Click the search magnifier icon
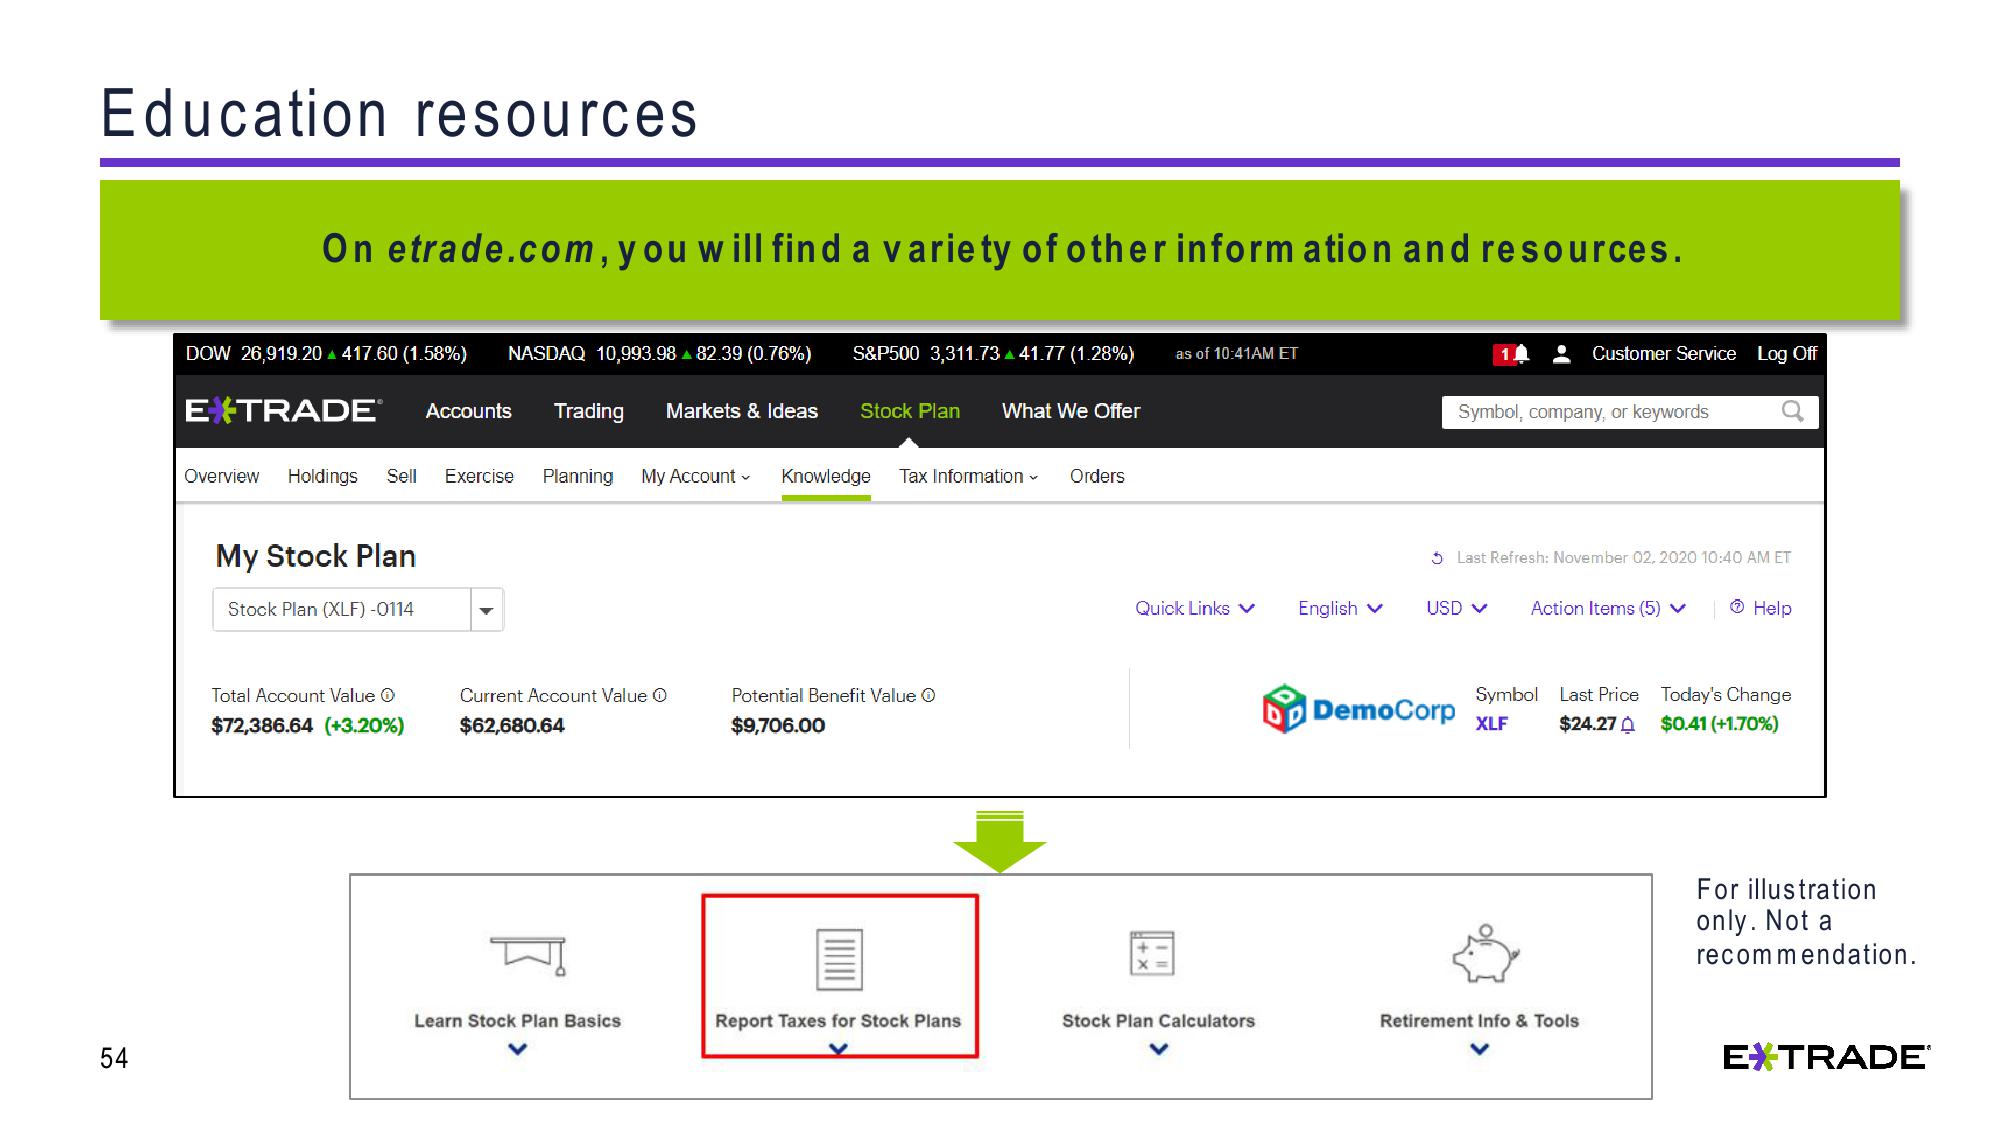 [1793, 411]
